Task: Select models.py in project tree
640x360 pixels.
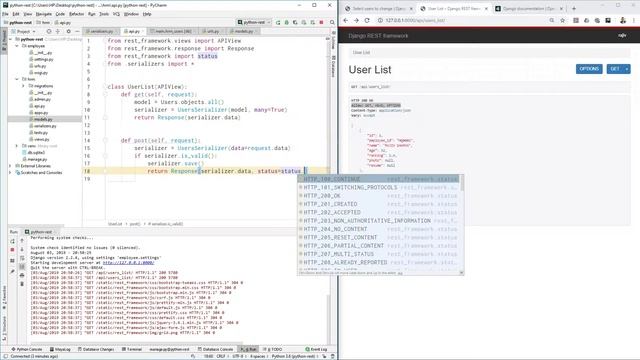Action: [43, 119]
